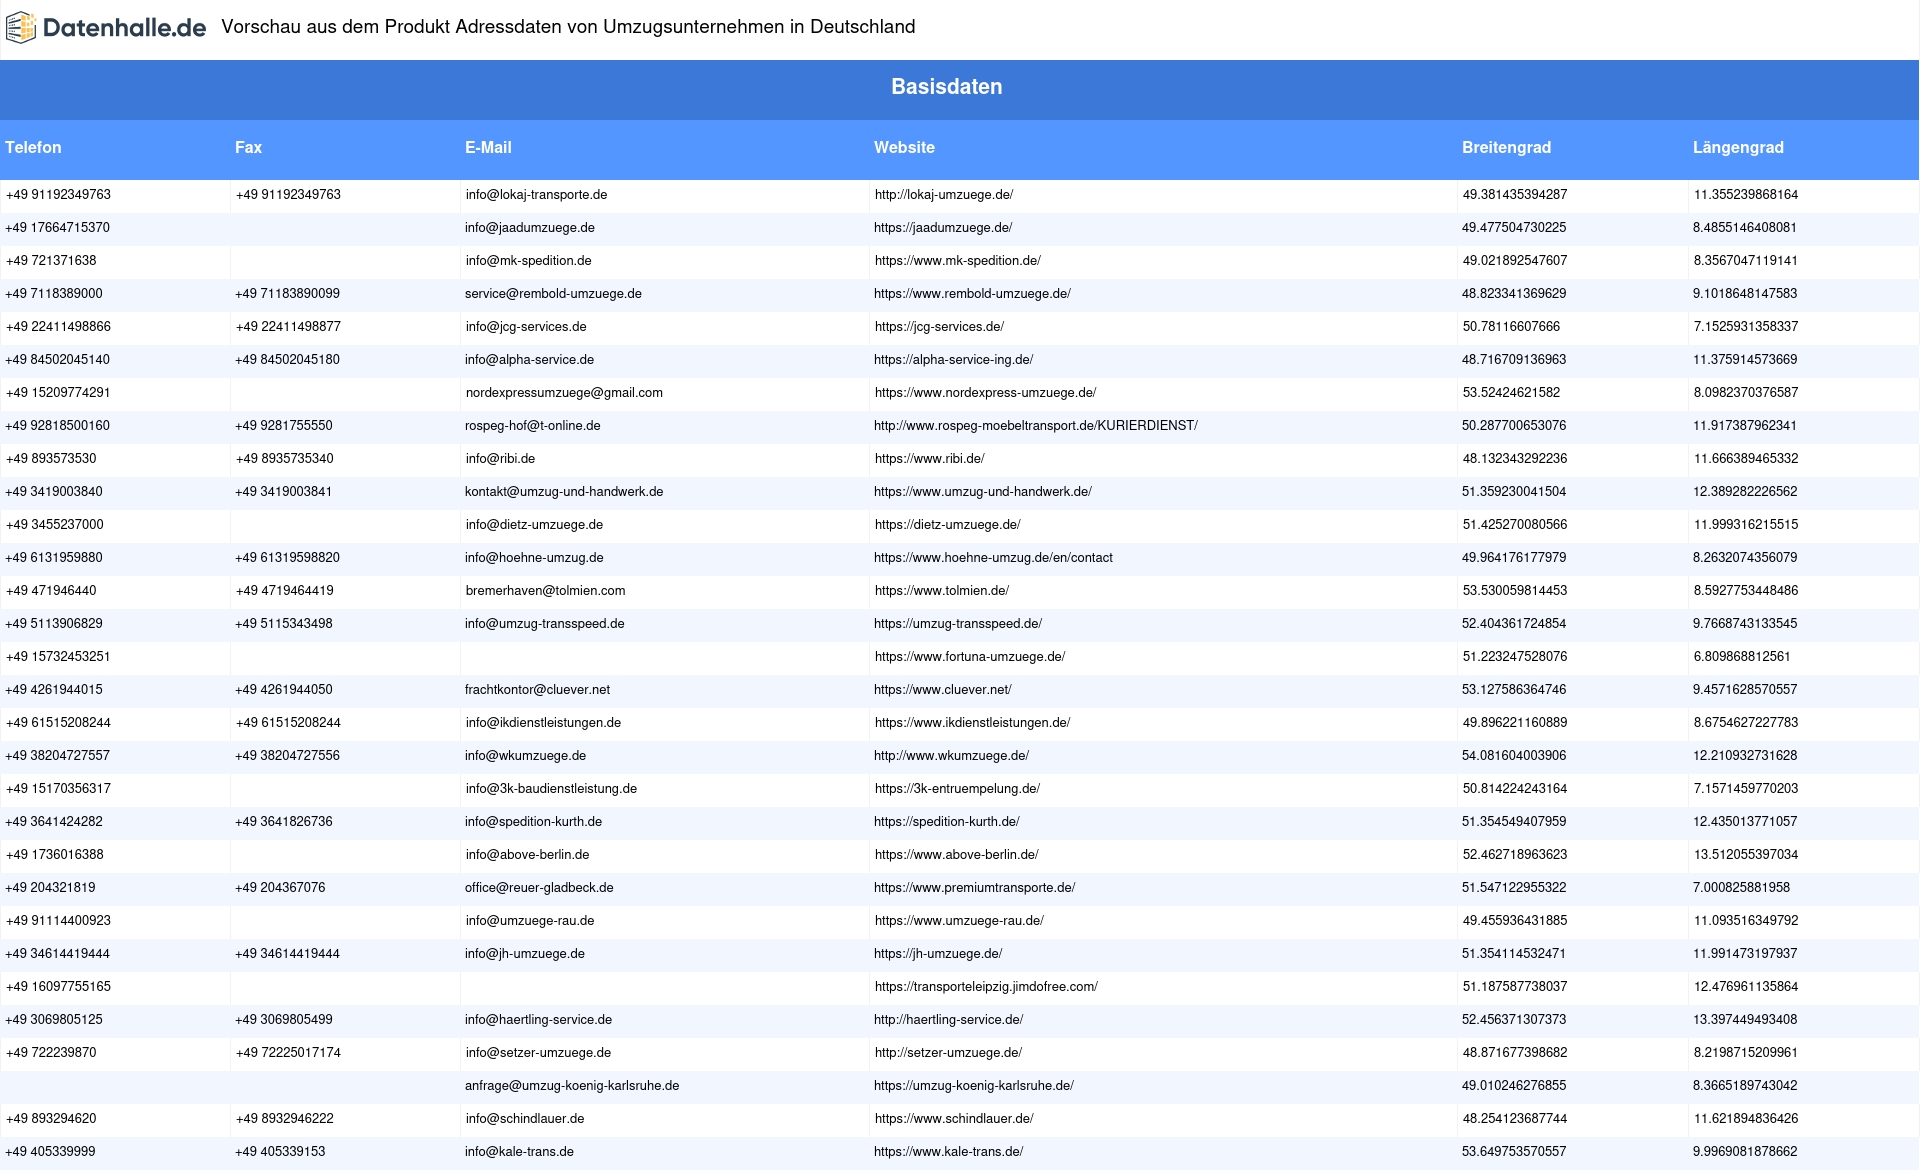Image resolution: width=1920 pixels, height=1170 pixels.
Task: Select longitude value 7.000825881958
Action: (x=1742, y=888)
